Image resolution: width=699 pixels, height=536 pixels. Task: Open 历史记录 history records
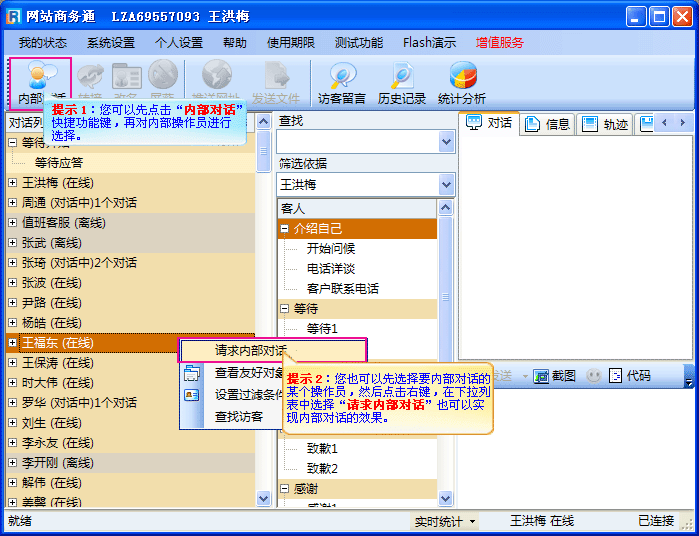pyautogui.click(x=402, y=82)
